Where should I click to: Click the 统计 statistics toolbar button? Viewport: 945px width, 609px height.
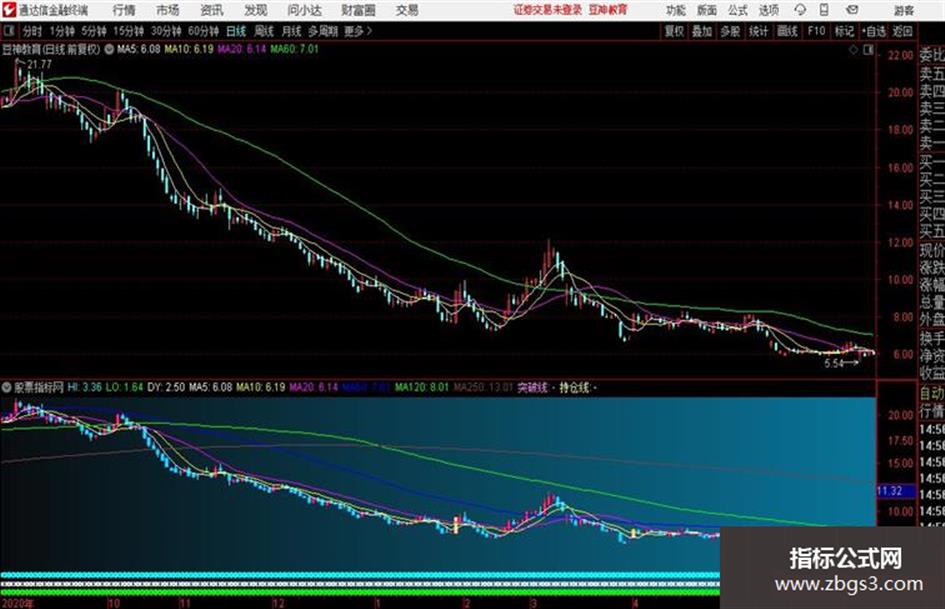point(759,31)
